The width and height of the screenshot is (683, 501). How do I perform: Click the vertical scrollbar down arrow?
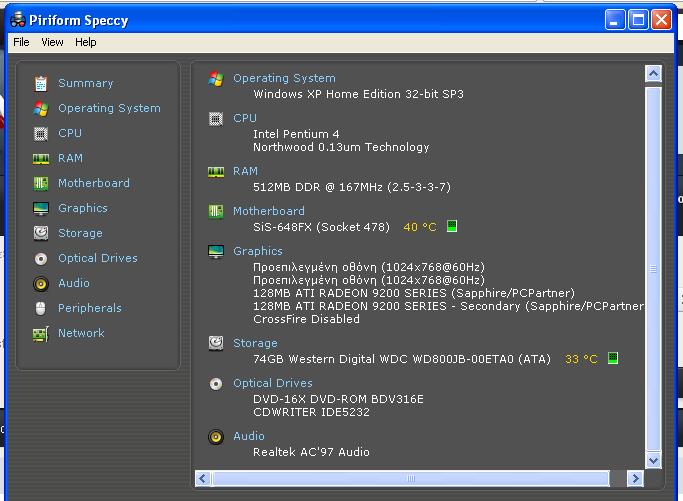point(653,460)
